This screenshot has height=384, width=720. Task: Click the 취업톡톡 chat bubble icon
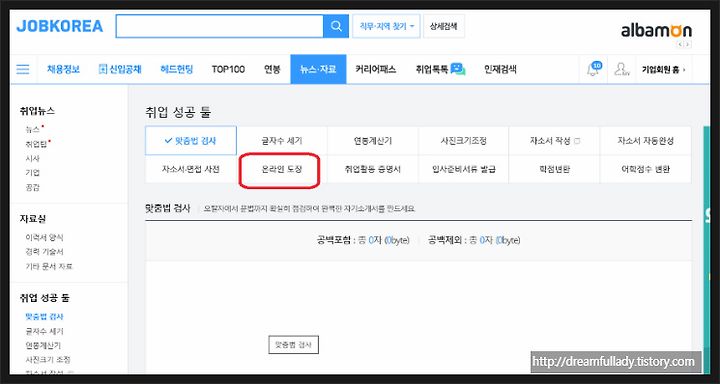click(458, 69)
